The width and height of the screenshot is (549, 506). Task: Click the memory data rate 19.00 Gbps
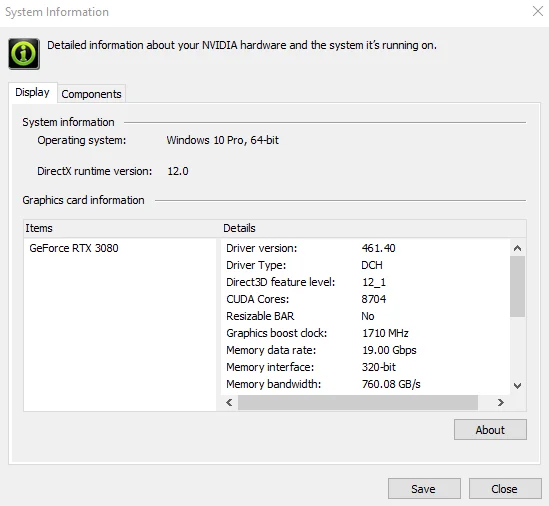point(389,350)
